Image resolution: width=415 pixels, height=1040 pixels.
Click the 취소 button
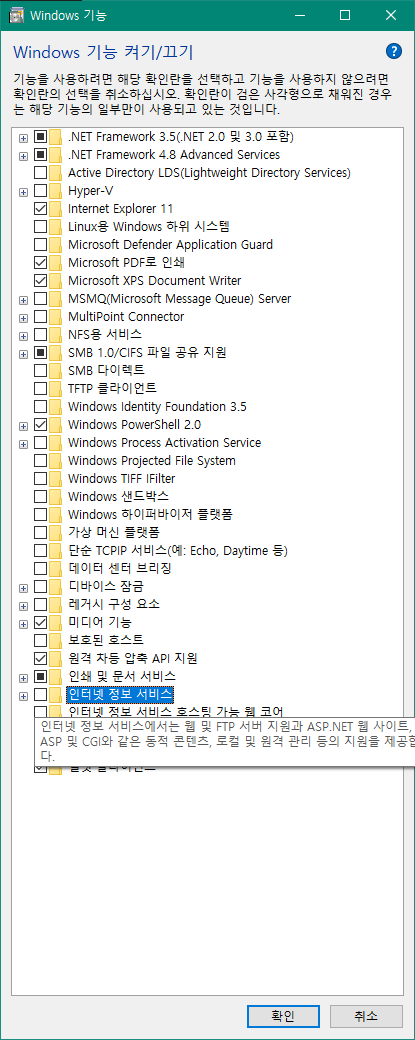pos(366,1015)
